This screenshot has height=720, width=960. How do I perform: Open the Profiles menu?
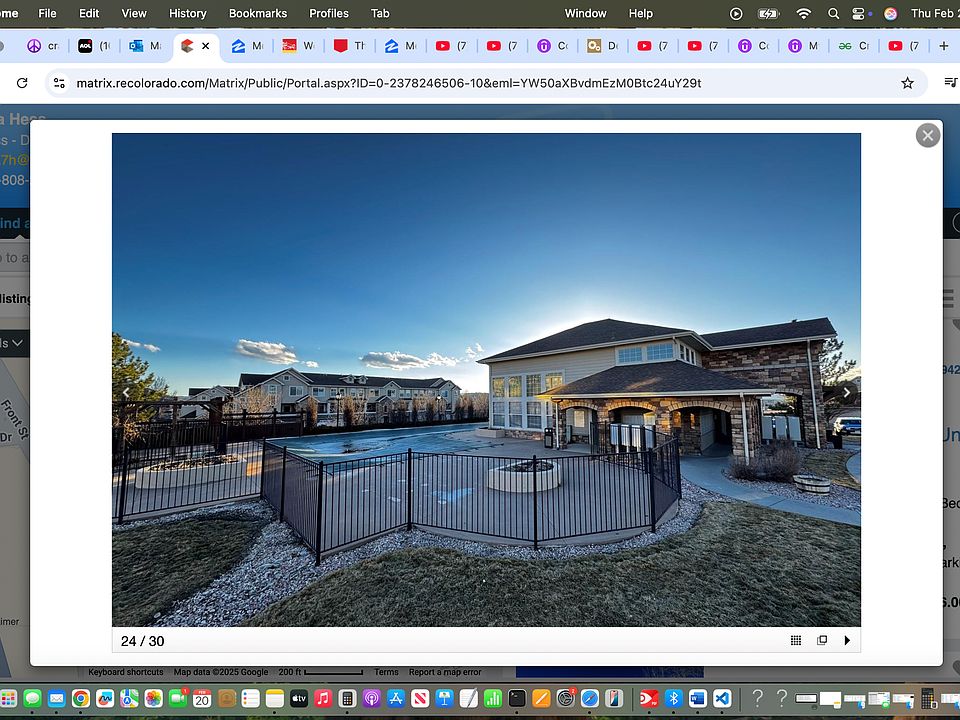(x=329, y=13)
